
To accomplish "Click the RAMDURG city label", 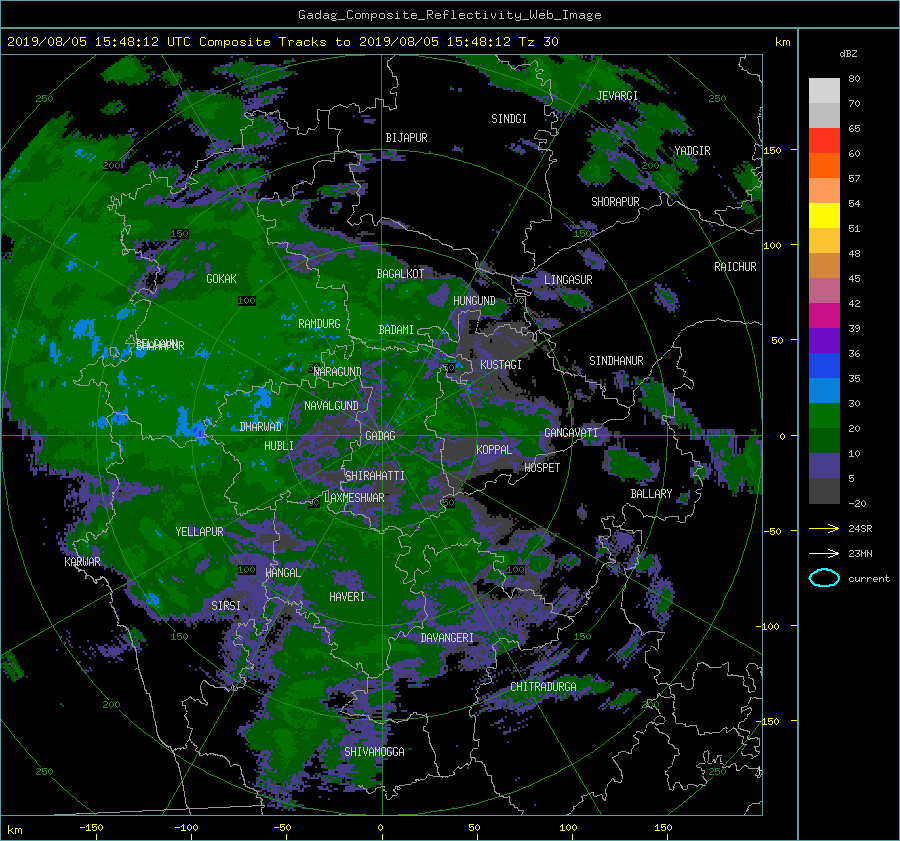I will click(x=319, y=324).
